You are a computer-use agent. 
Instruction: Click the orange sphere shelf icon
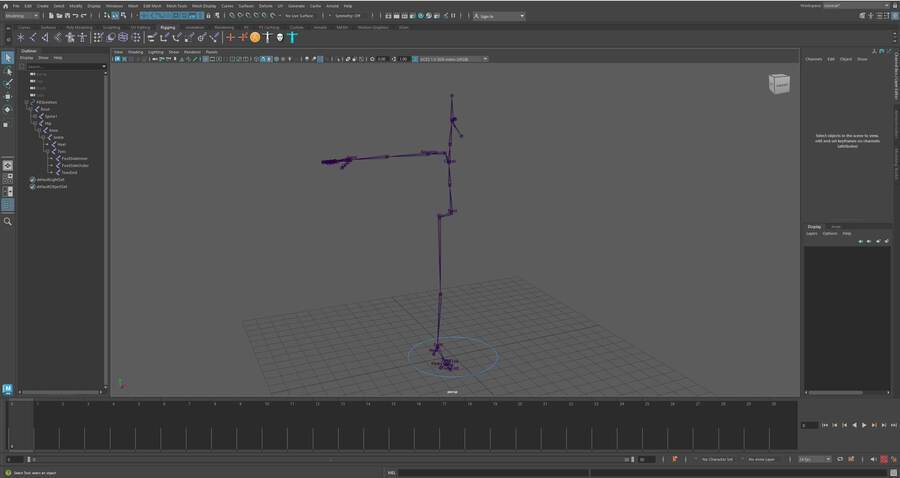255,37
